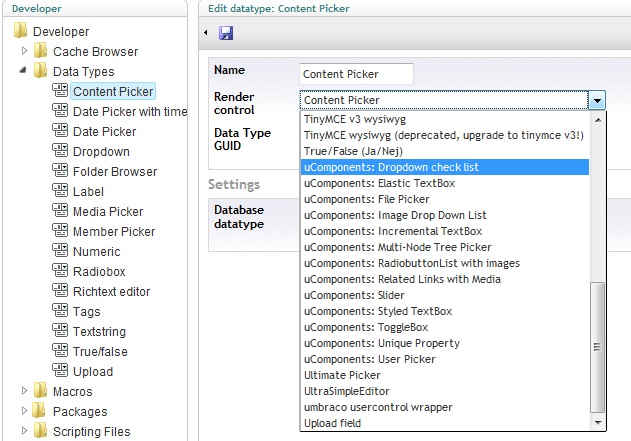This screenshot has height=441, width=631.
Task: Click the blue floppy disk save icon
Action: point(226,33)
